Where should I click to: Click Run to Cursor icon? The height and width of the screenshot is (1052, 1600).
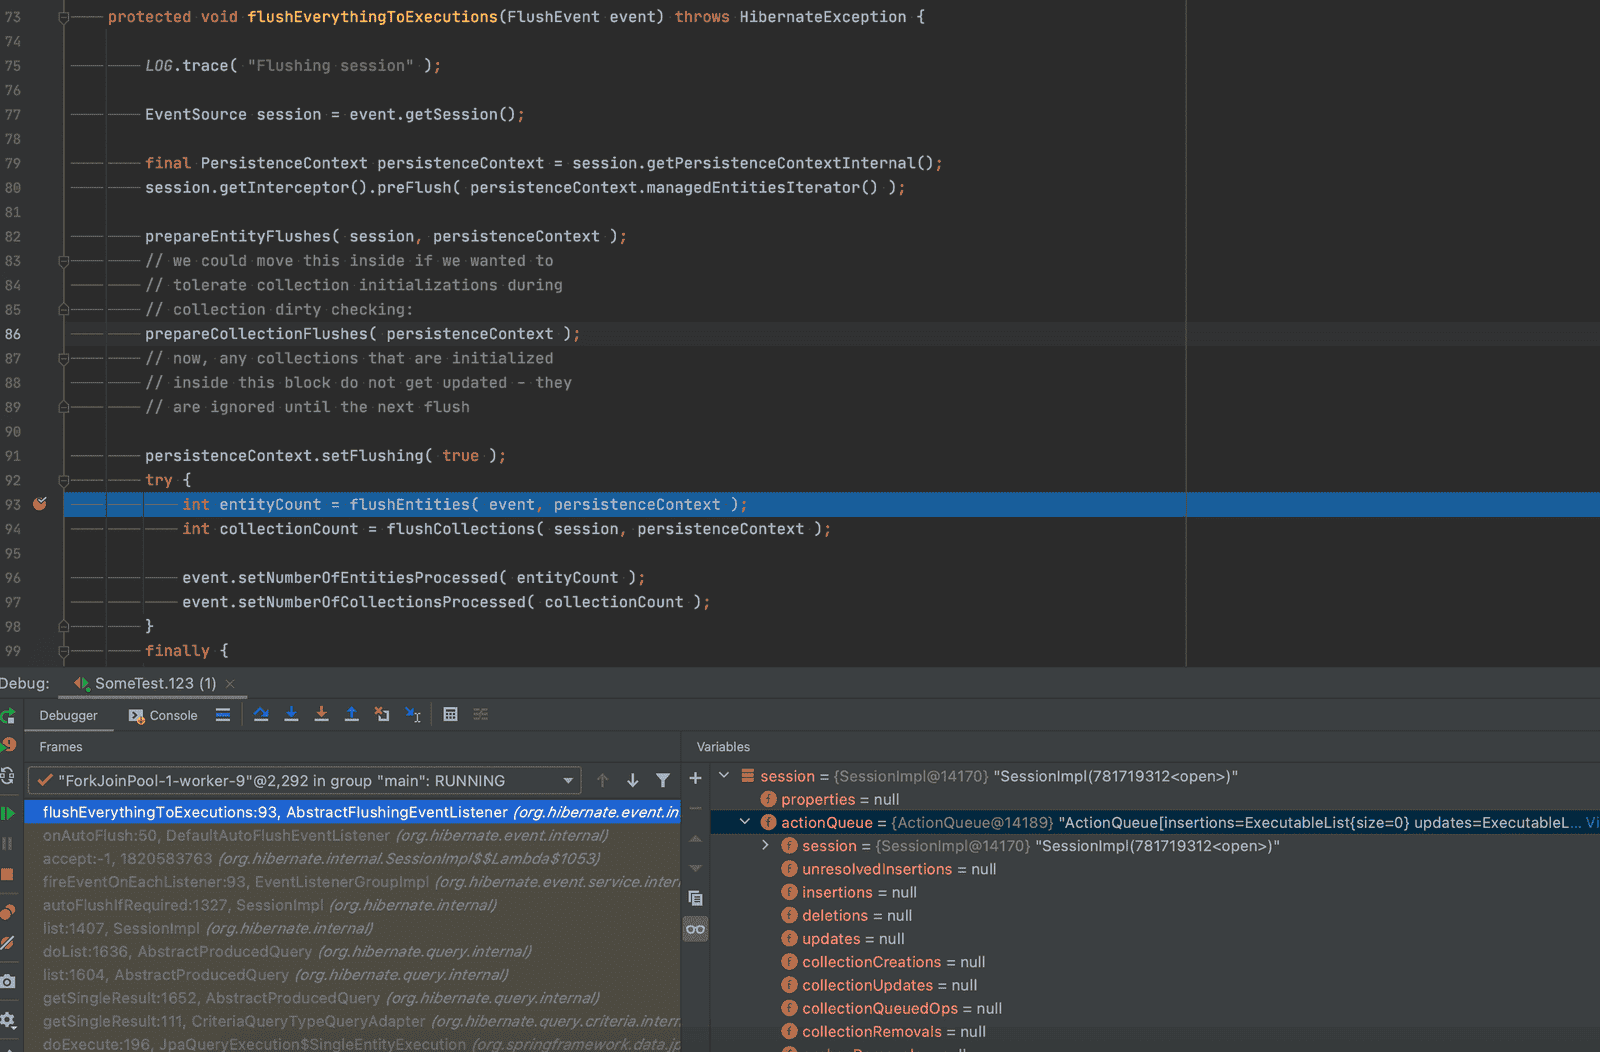[413, 714]
